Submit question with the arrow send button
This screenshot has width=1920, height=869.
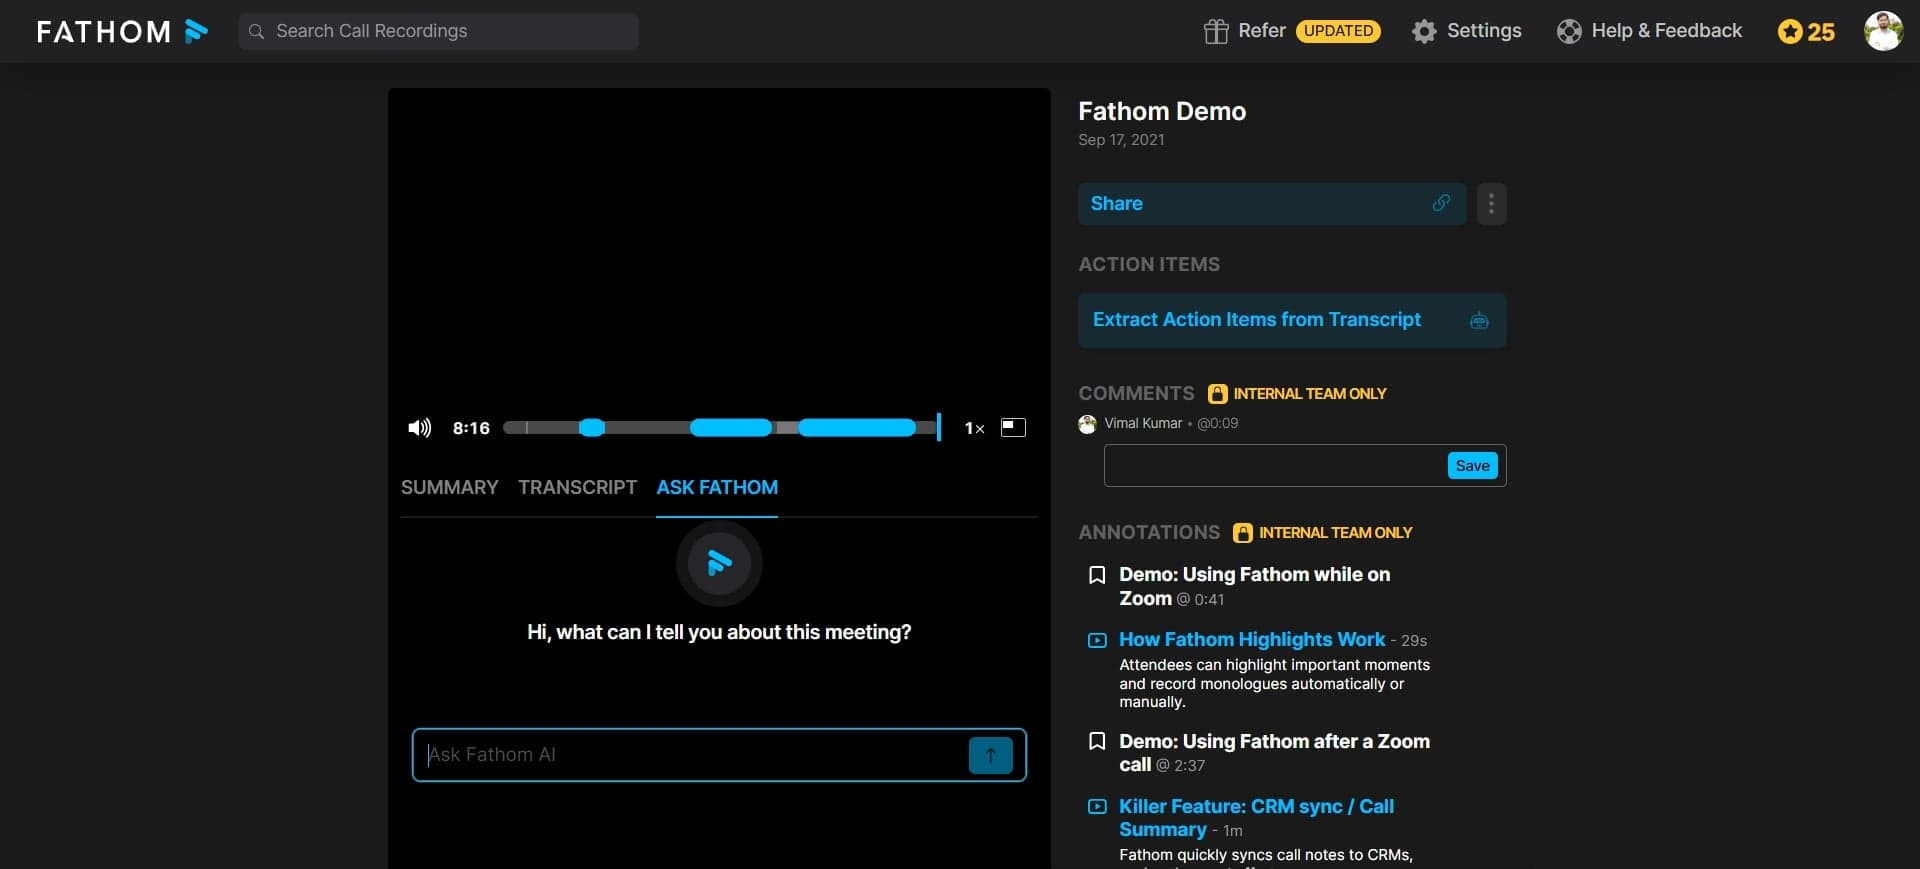(x=990, y=755)
